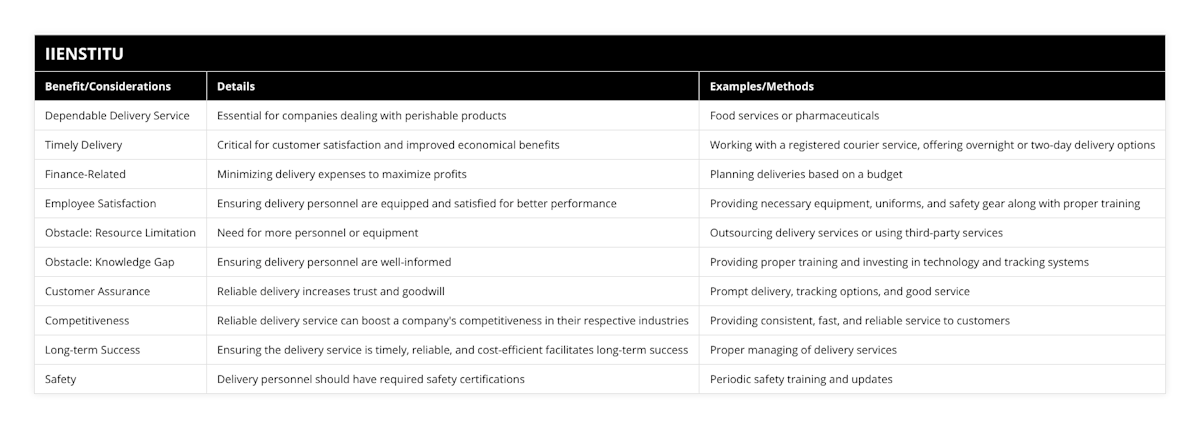The width and height of the screenshot is (1200, 428).
Task: Click Periodic safety training and updates cell
Action: pos(801,379)
